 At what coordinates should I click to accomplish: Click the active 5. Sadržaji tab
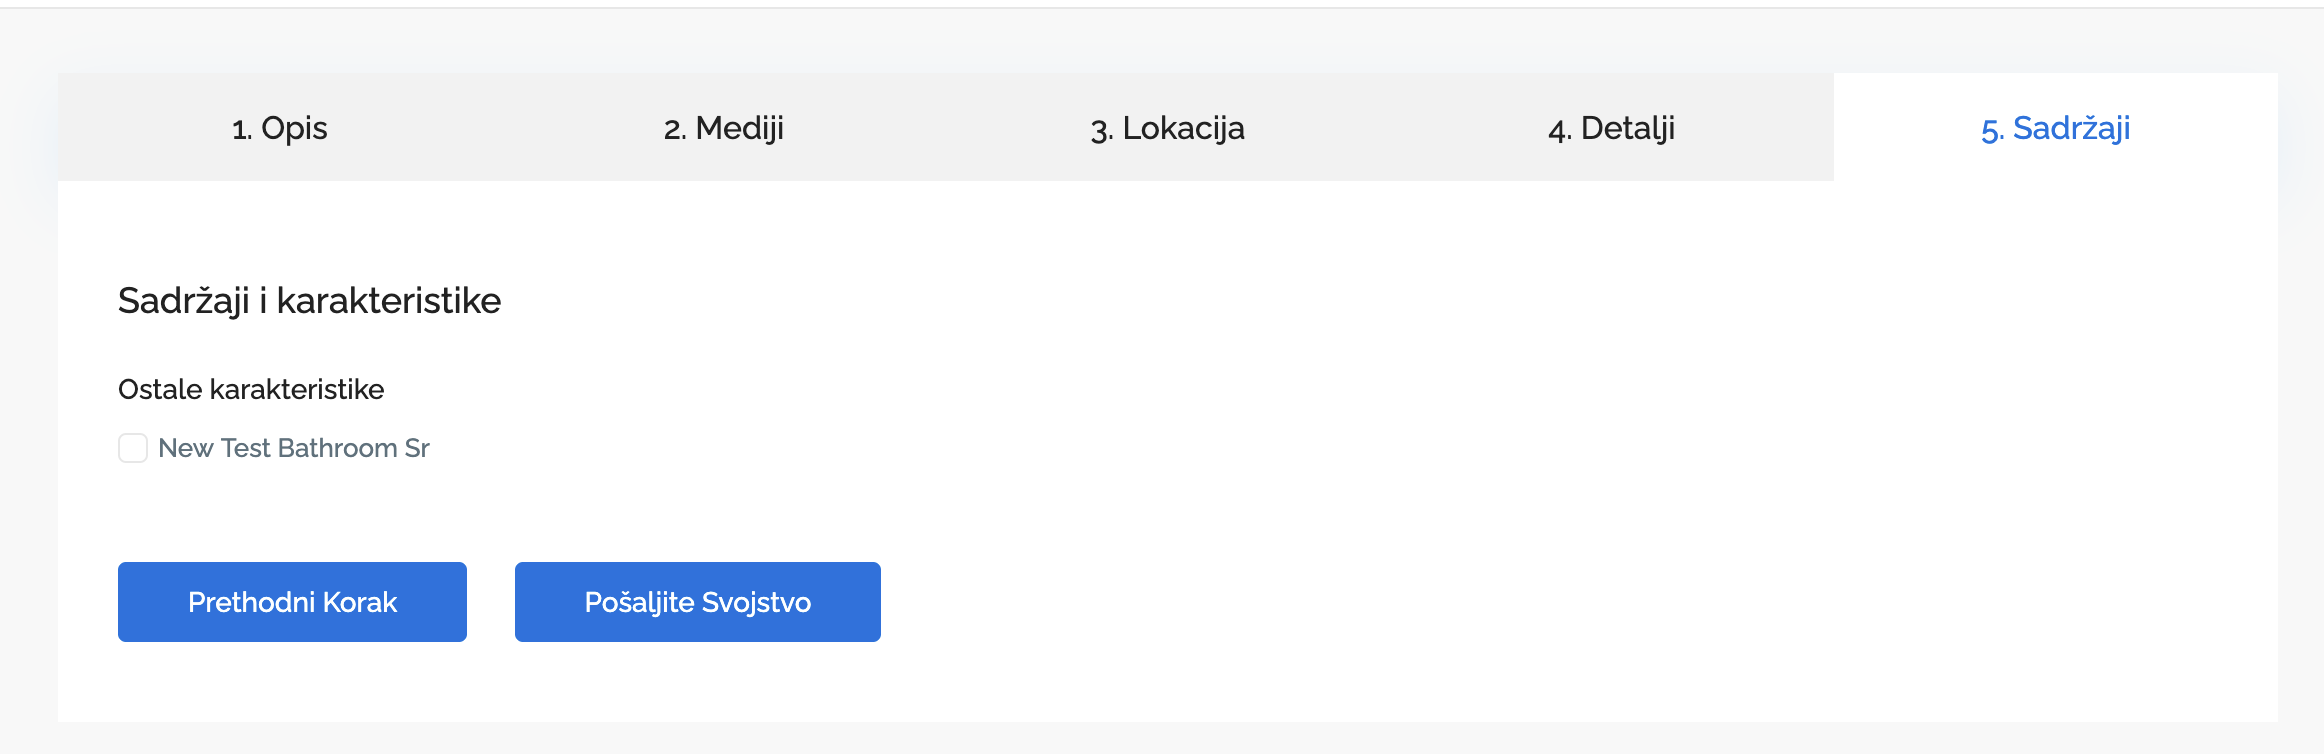pos(2055,128)
